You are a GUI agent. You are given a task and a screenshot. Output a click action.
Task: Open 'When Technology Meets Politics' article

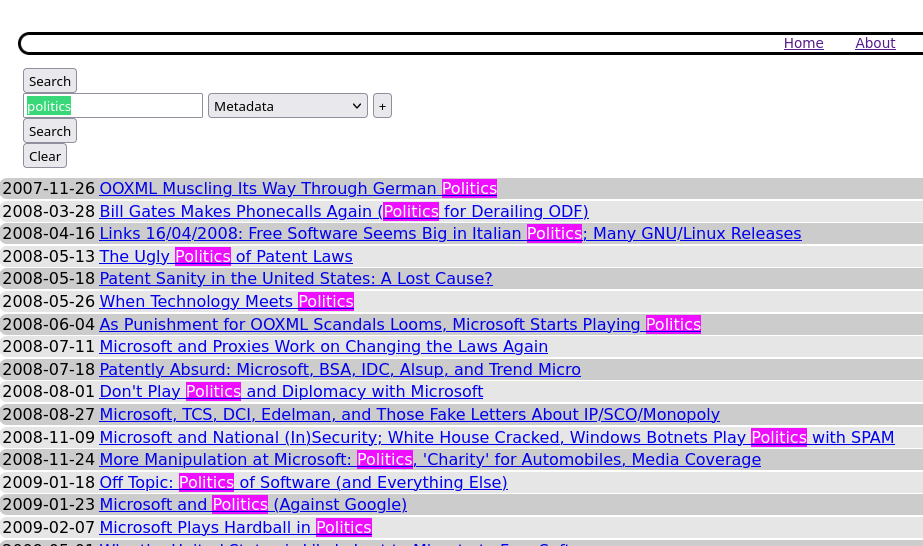227,301
